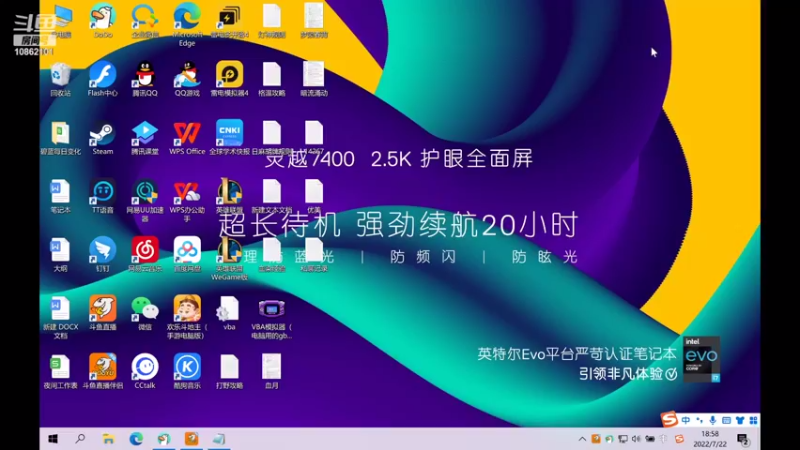This screenshot has height=450, width=800.
Task: Show hidden system tray icons chevron
Action: coord(582,439)
